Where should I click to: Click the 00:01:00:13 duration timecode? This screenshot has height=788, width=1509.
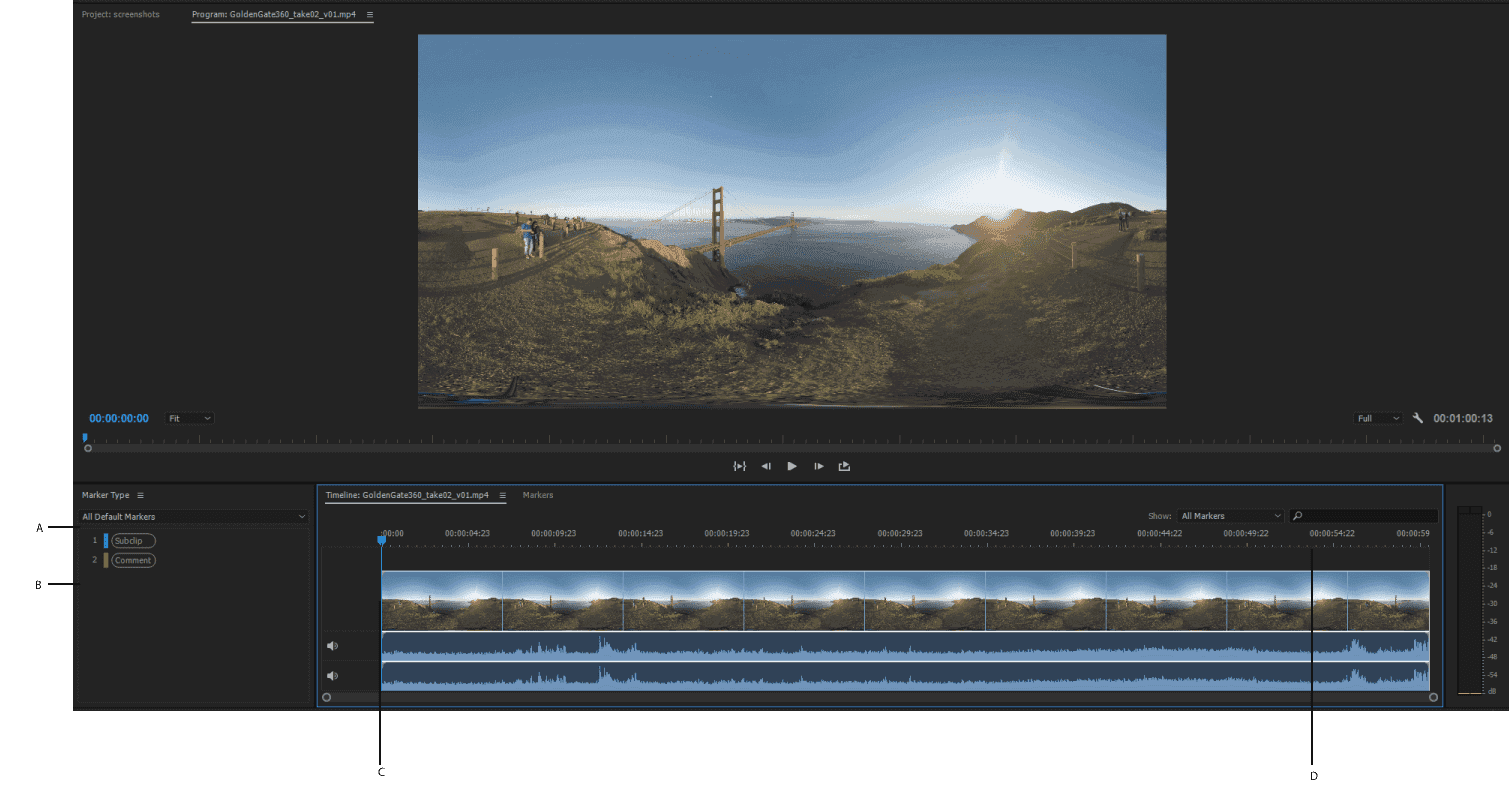pyautogui.click(x=1463, y=418)
